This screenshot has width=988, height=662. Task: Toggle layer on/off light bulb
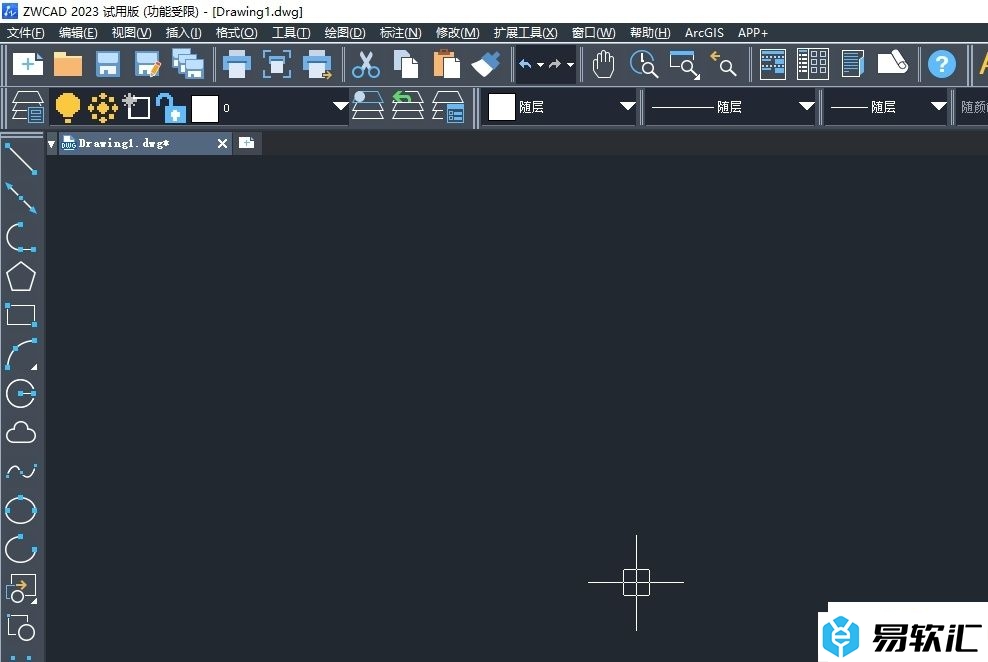tap(67, 107)
